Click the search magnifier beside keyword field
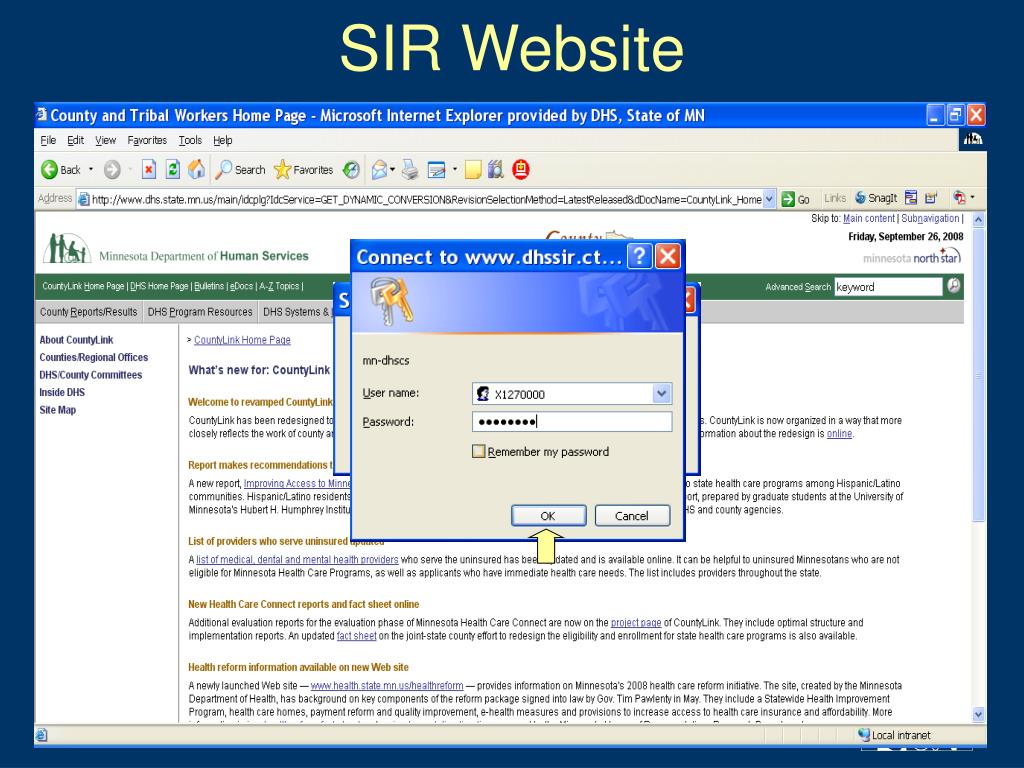Viewport: 1024px width, 768px height. click(x=953, y=286)
